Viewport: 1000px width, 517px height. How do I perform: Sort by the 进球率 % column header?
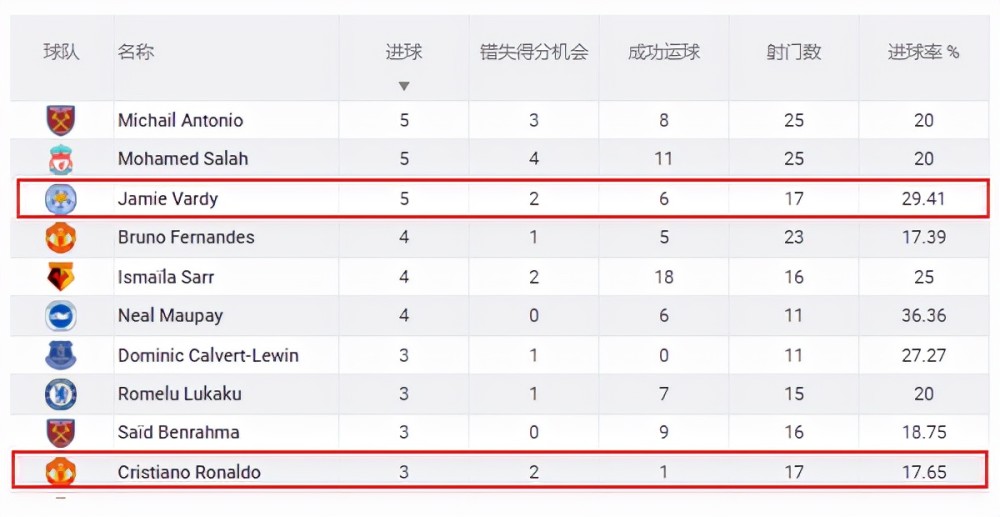pos(923,52)
